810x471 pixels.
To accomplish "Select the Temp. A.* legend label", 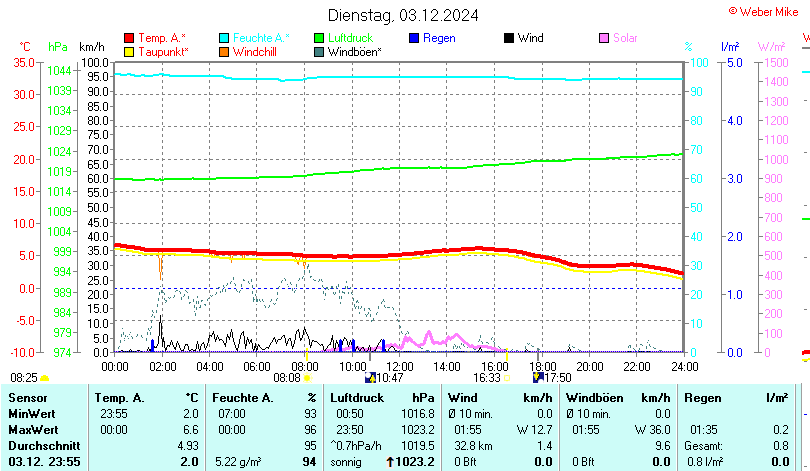I will (x=162, y=38).
